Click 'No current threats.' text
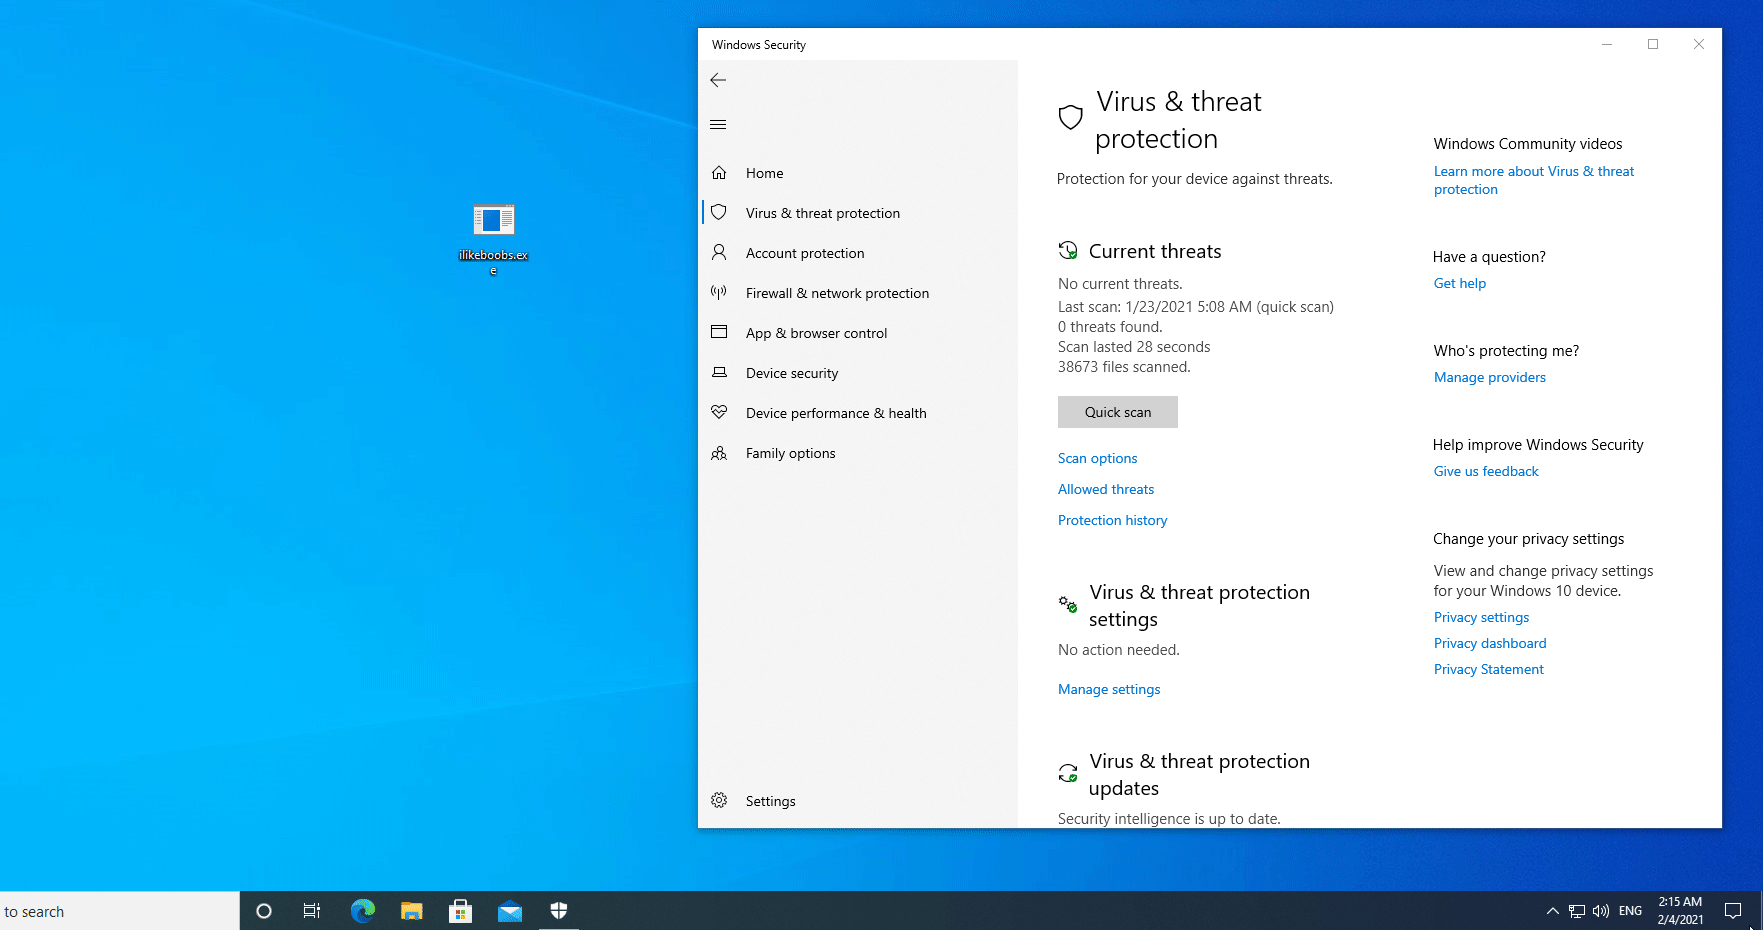The height and width of the screenshot is (930, 1763). [1120, 284]
